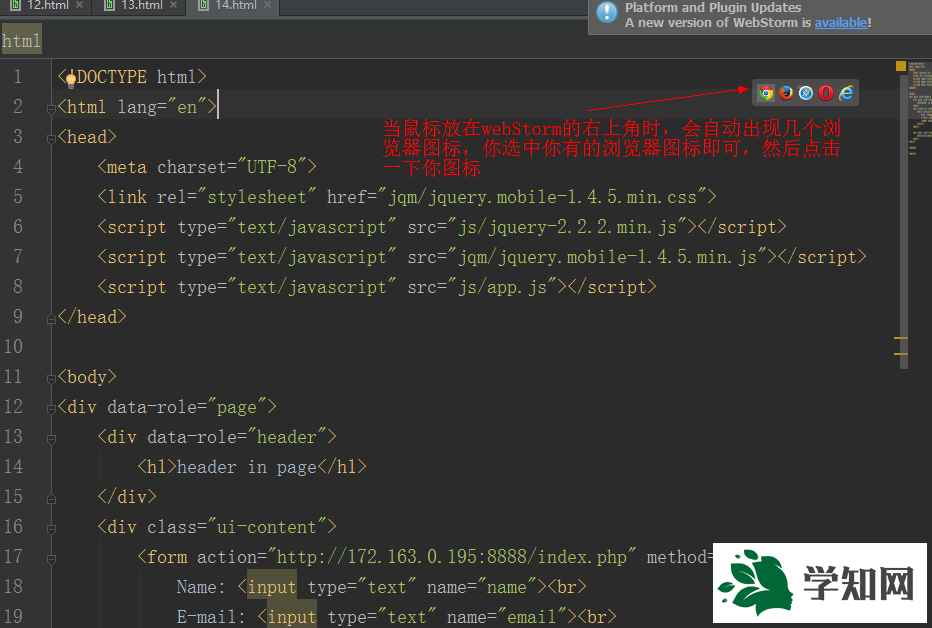
Task: Click the 'js/app.js' src text
Action: [502, 287]
